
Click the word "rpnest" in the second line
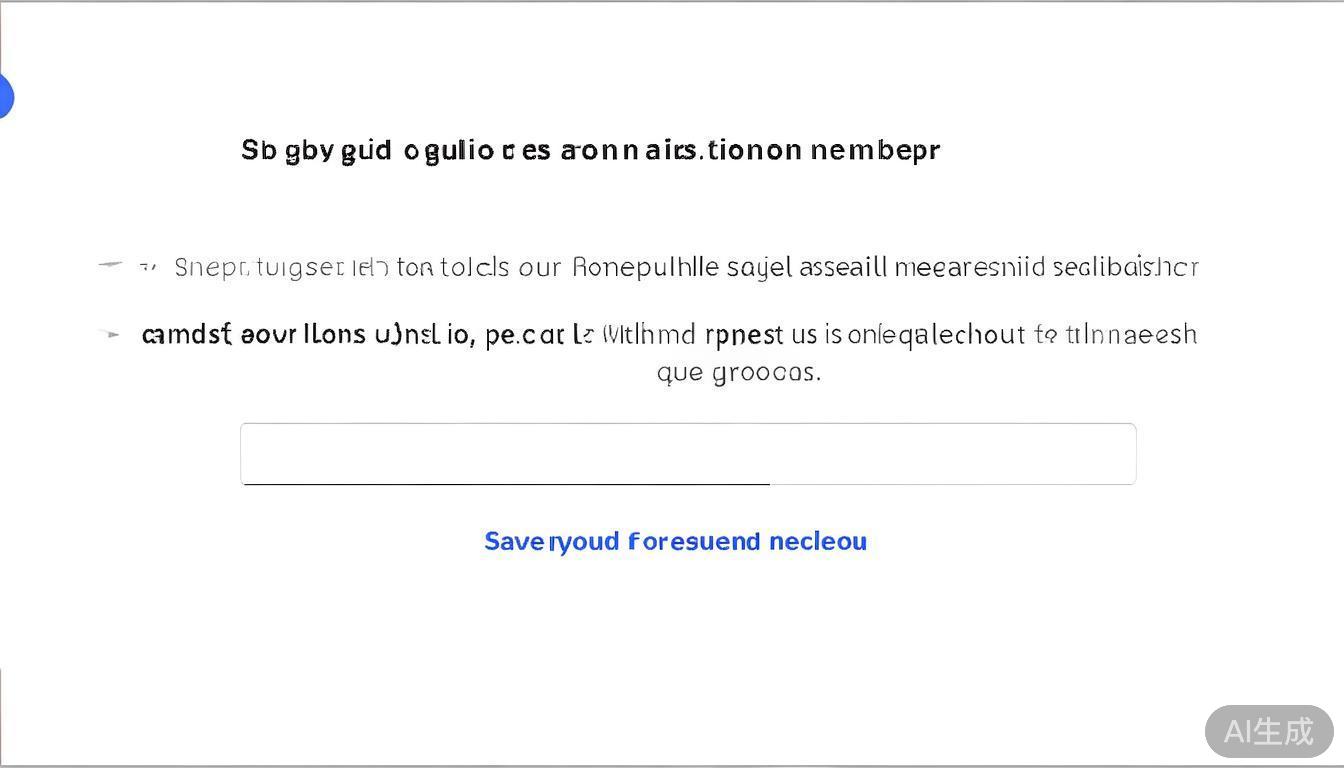point(744,334)
